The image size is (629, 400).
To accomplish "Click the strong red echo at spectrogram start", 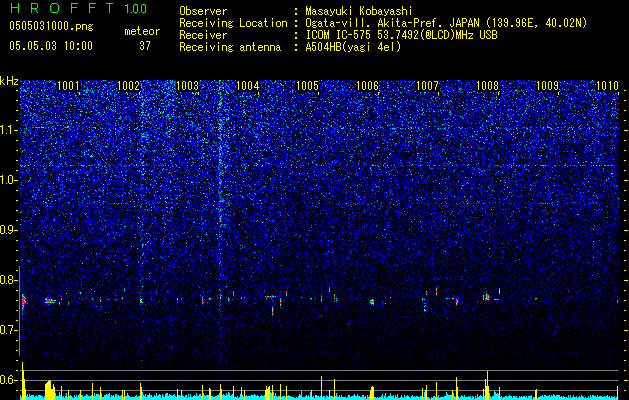I will 23,301.
